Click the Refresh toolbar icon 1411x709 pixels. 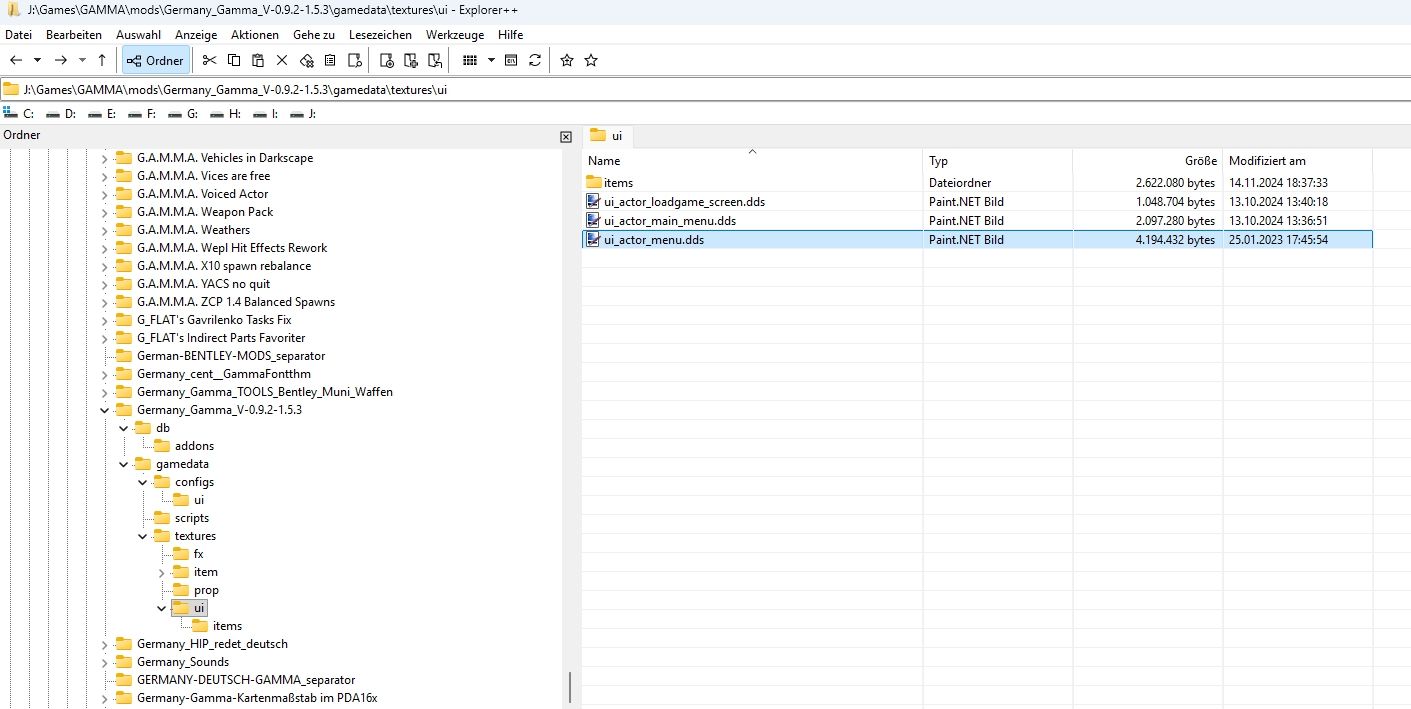point(535,60)
